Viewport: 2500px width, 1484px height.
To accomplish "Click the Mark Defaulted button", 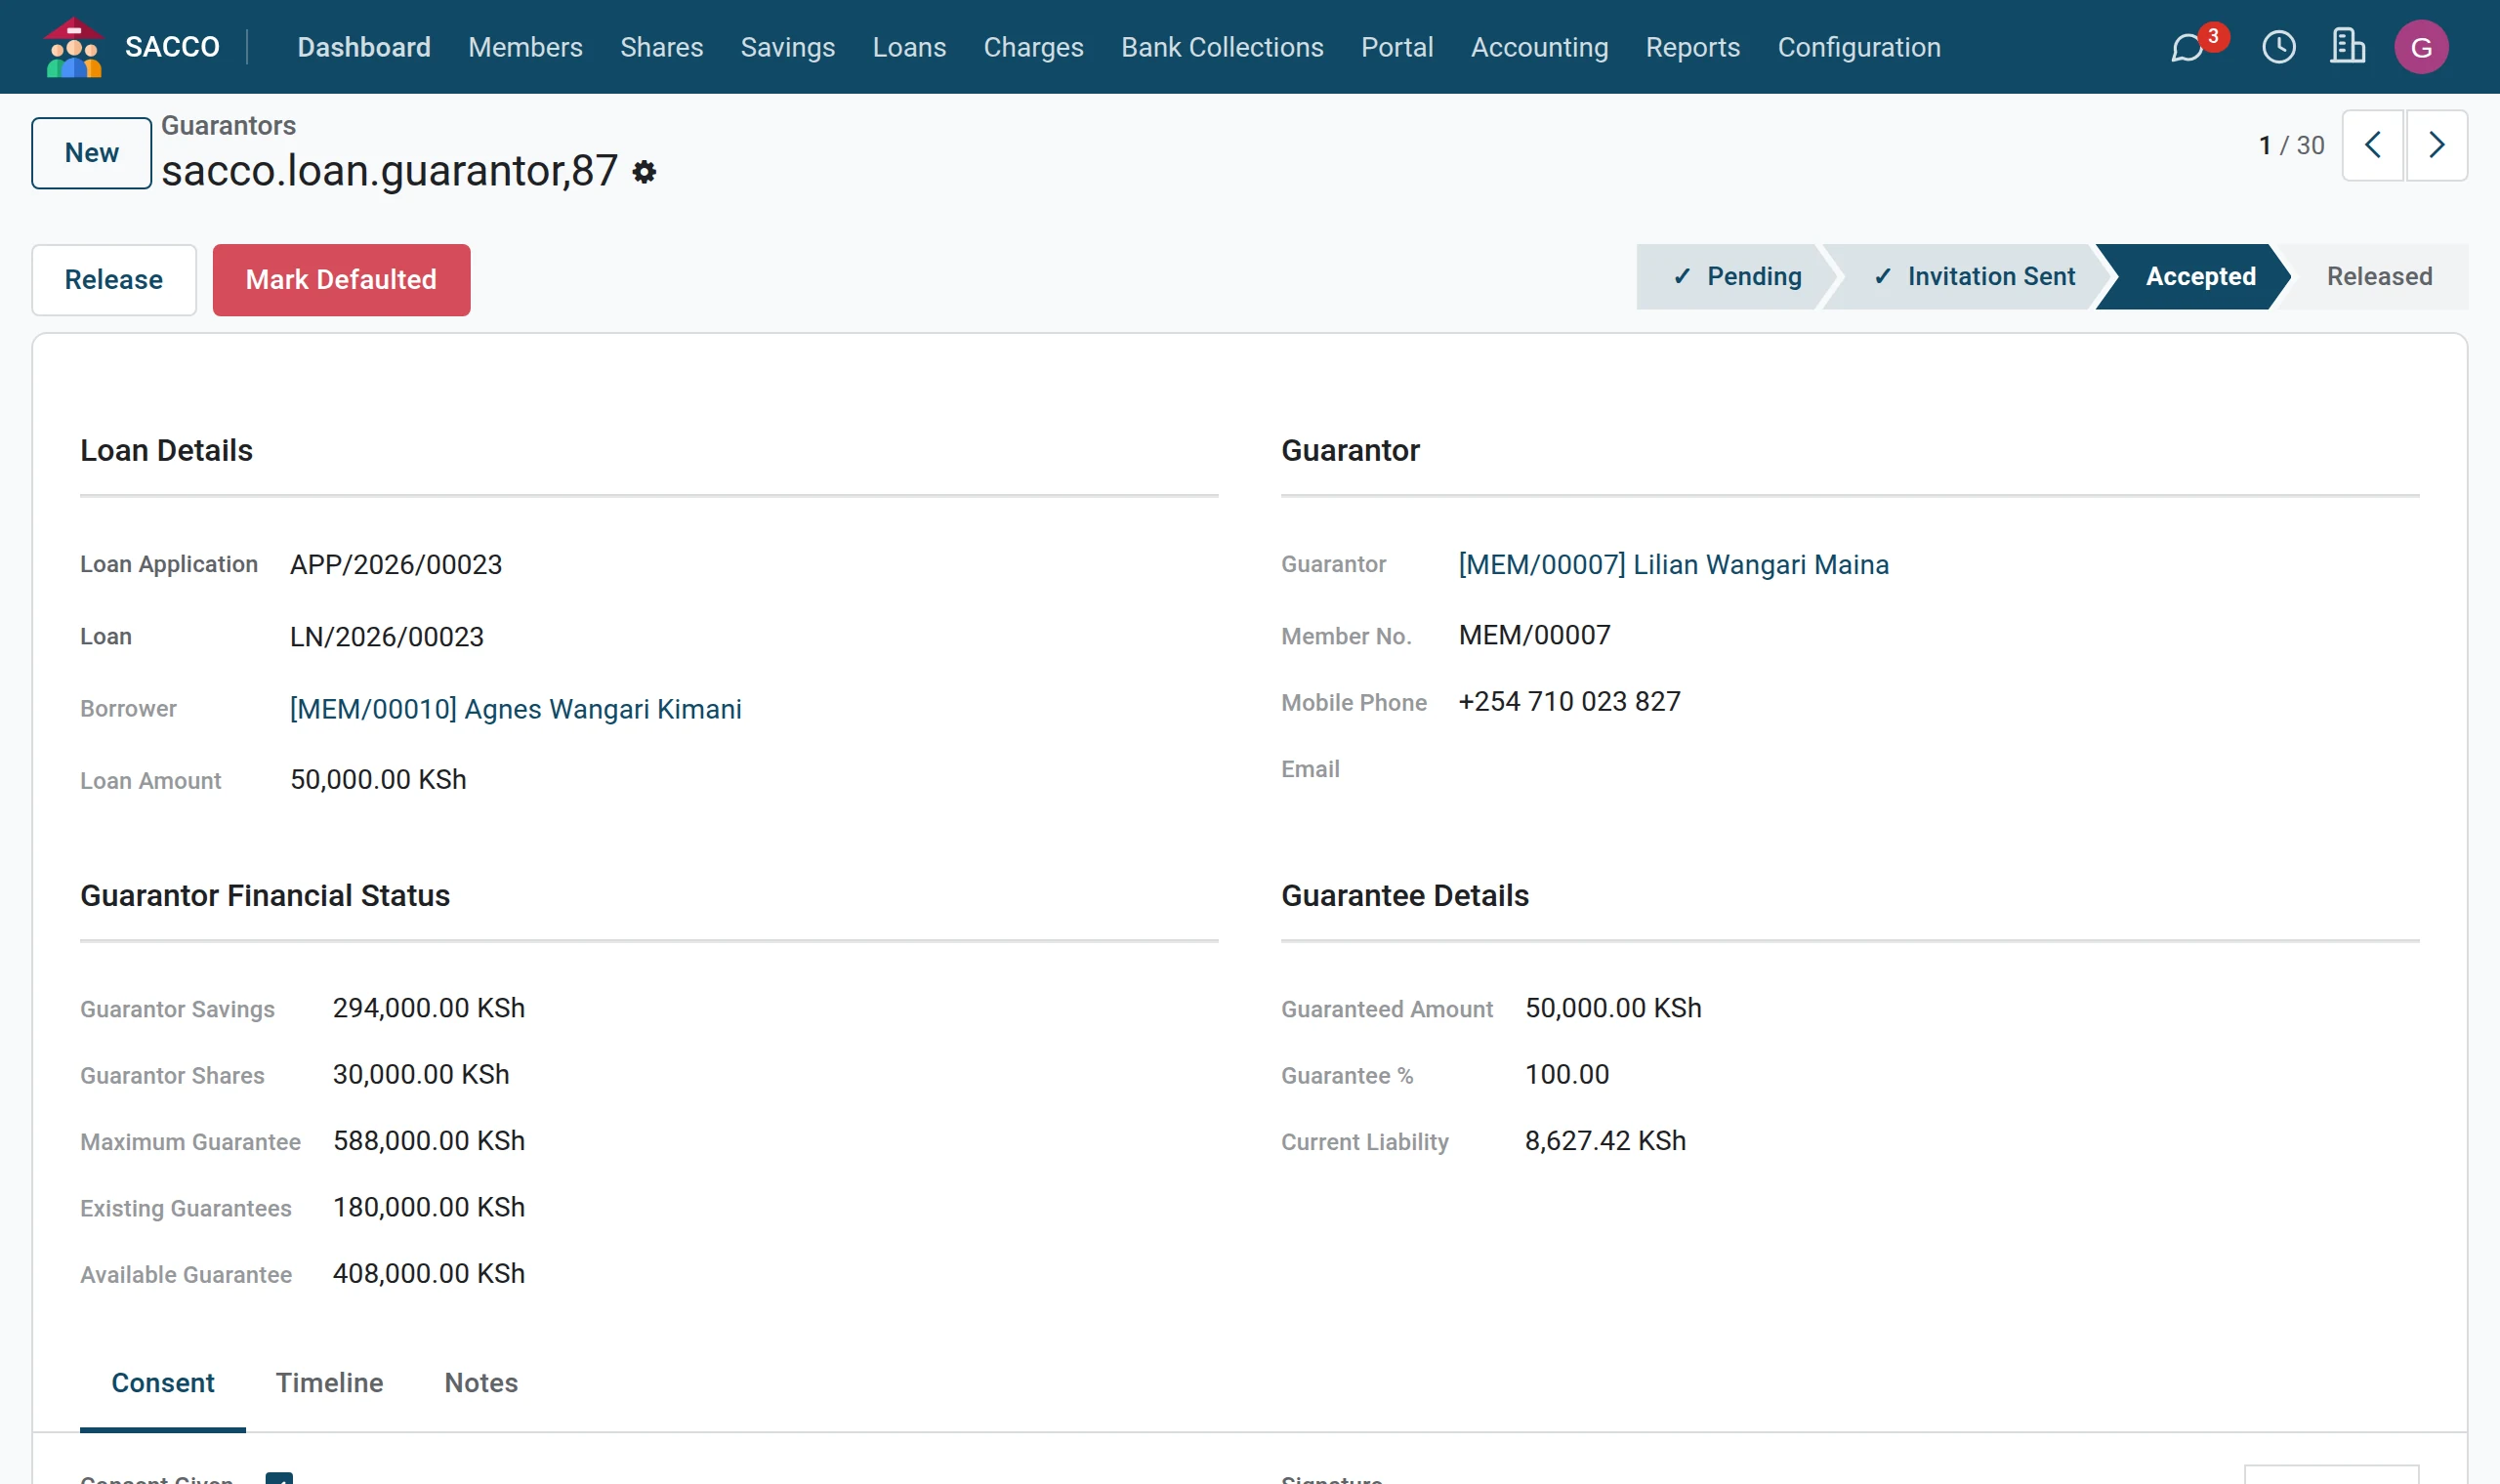I will (341, 280).
